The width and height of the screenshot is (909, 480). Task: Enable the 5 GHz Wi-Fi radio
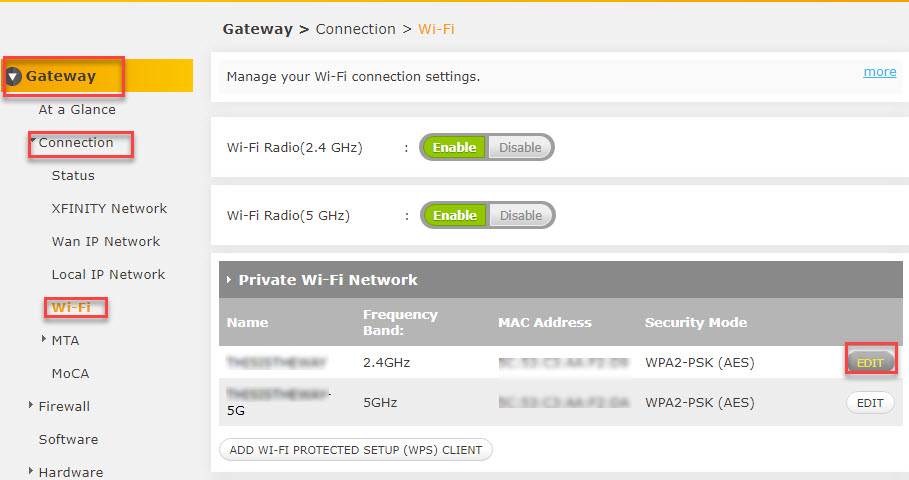click(454, 215)
